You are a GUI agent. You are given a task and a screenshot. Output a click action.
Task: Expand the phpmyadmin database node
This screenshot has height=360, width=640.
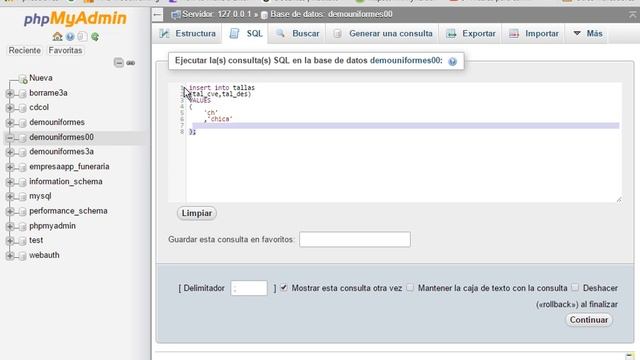click(x=10, y=227)
